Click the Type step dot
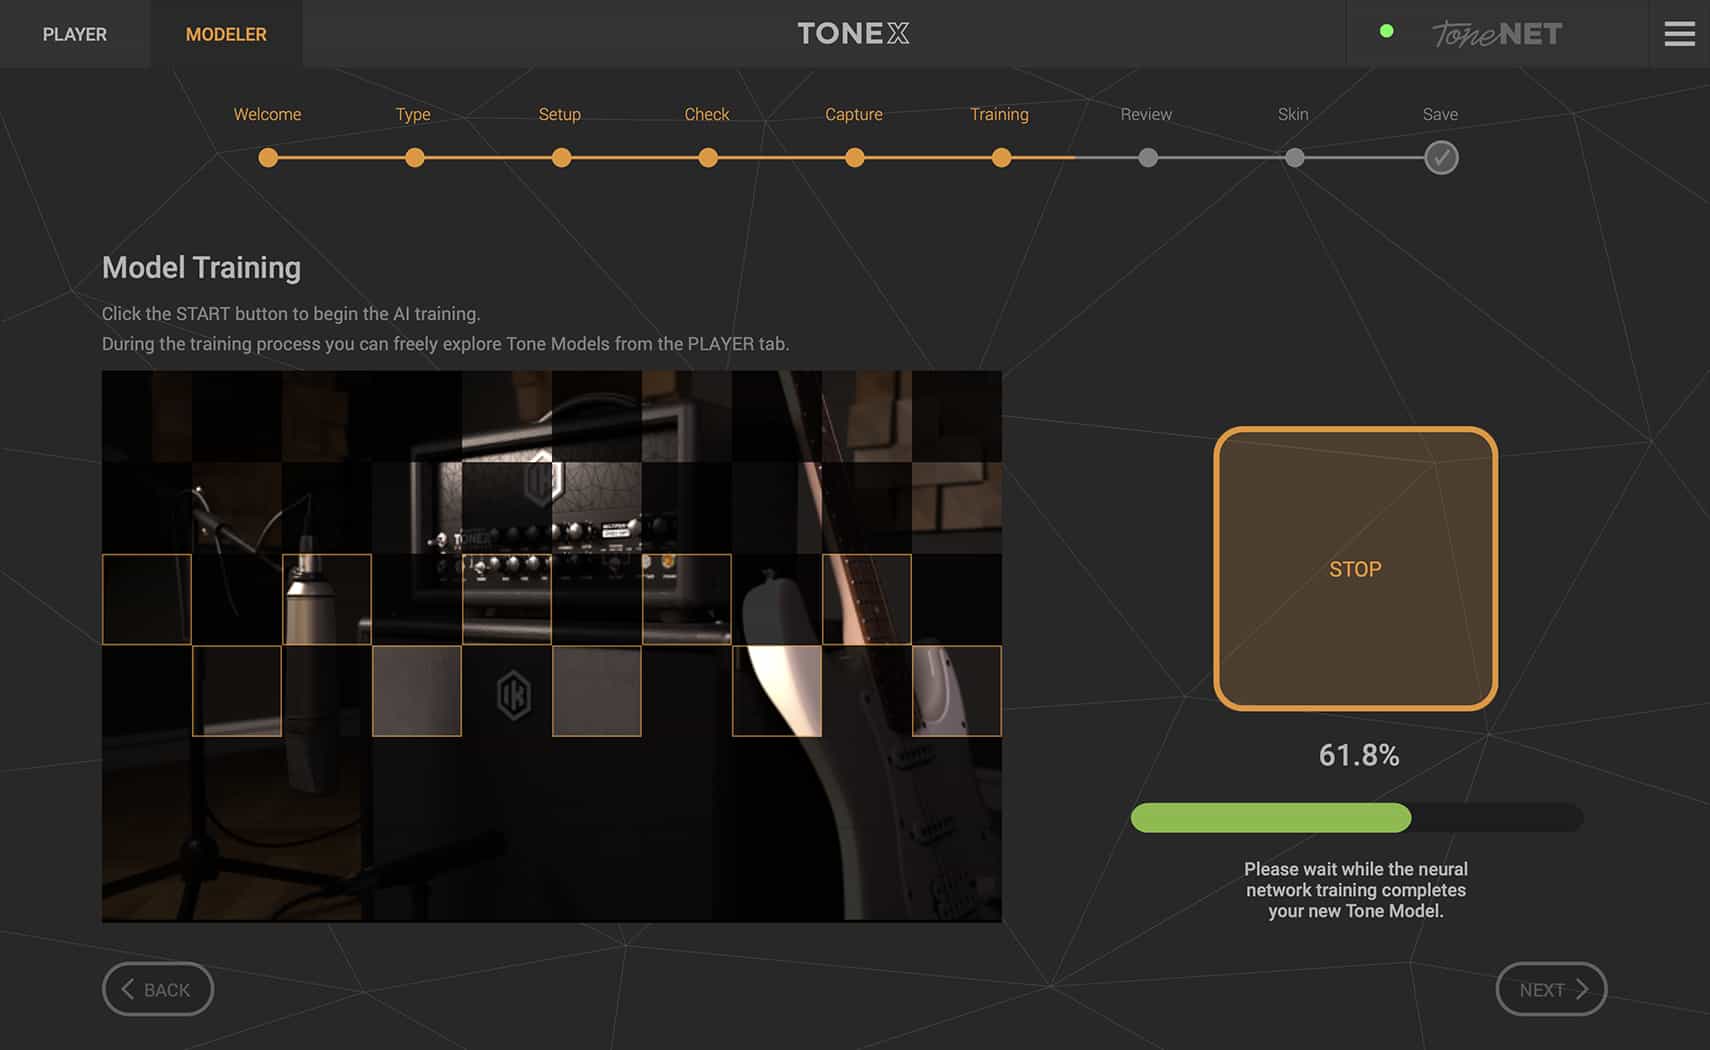Image resolution: width=1710 pixels, height=1050 pixels. [414, 157]
